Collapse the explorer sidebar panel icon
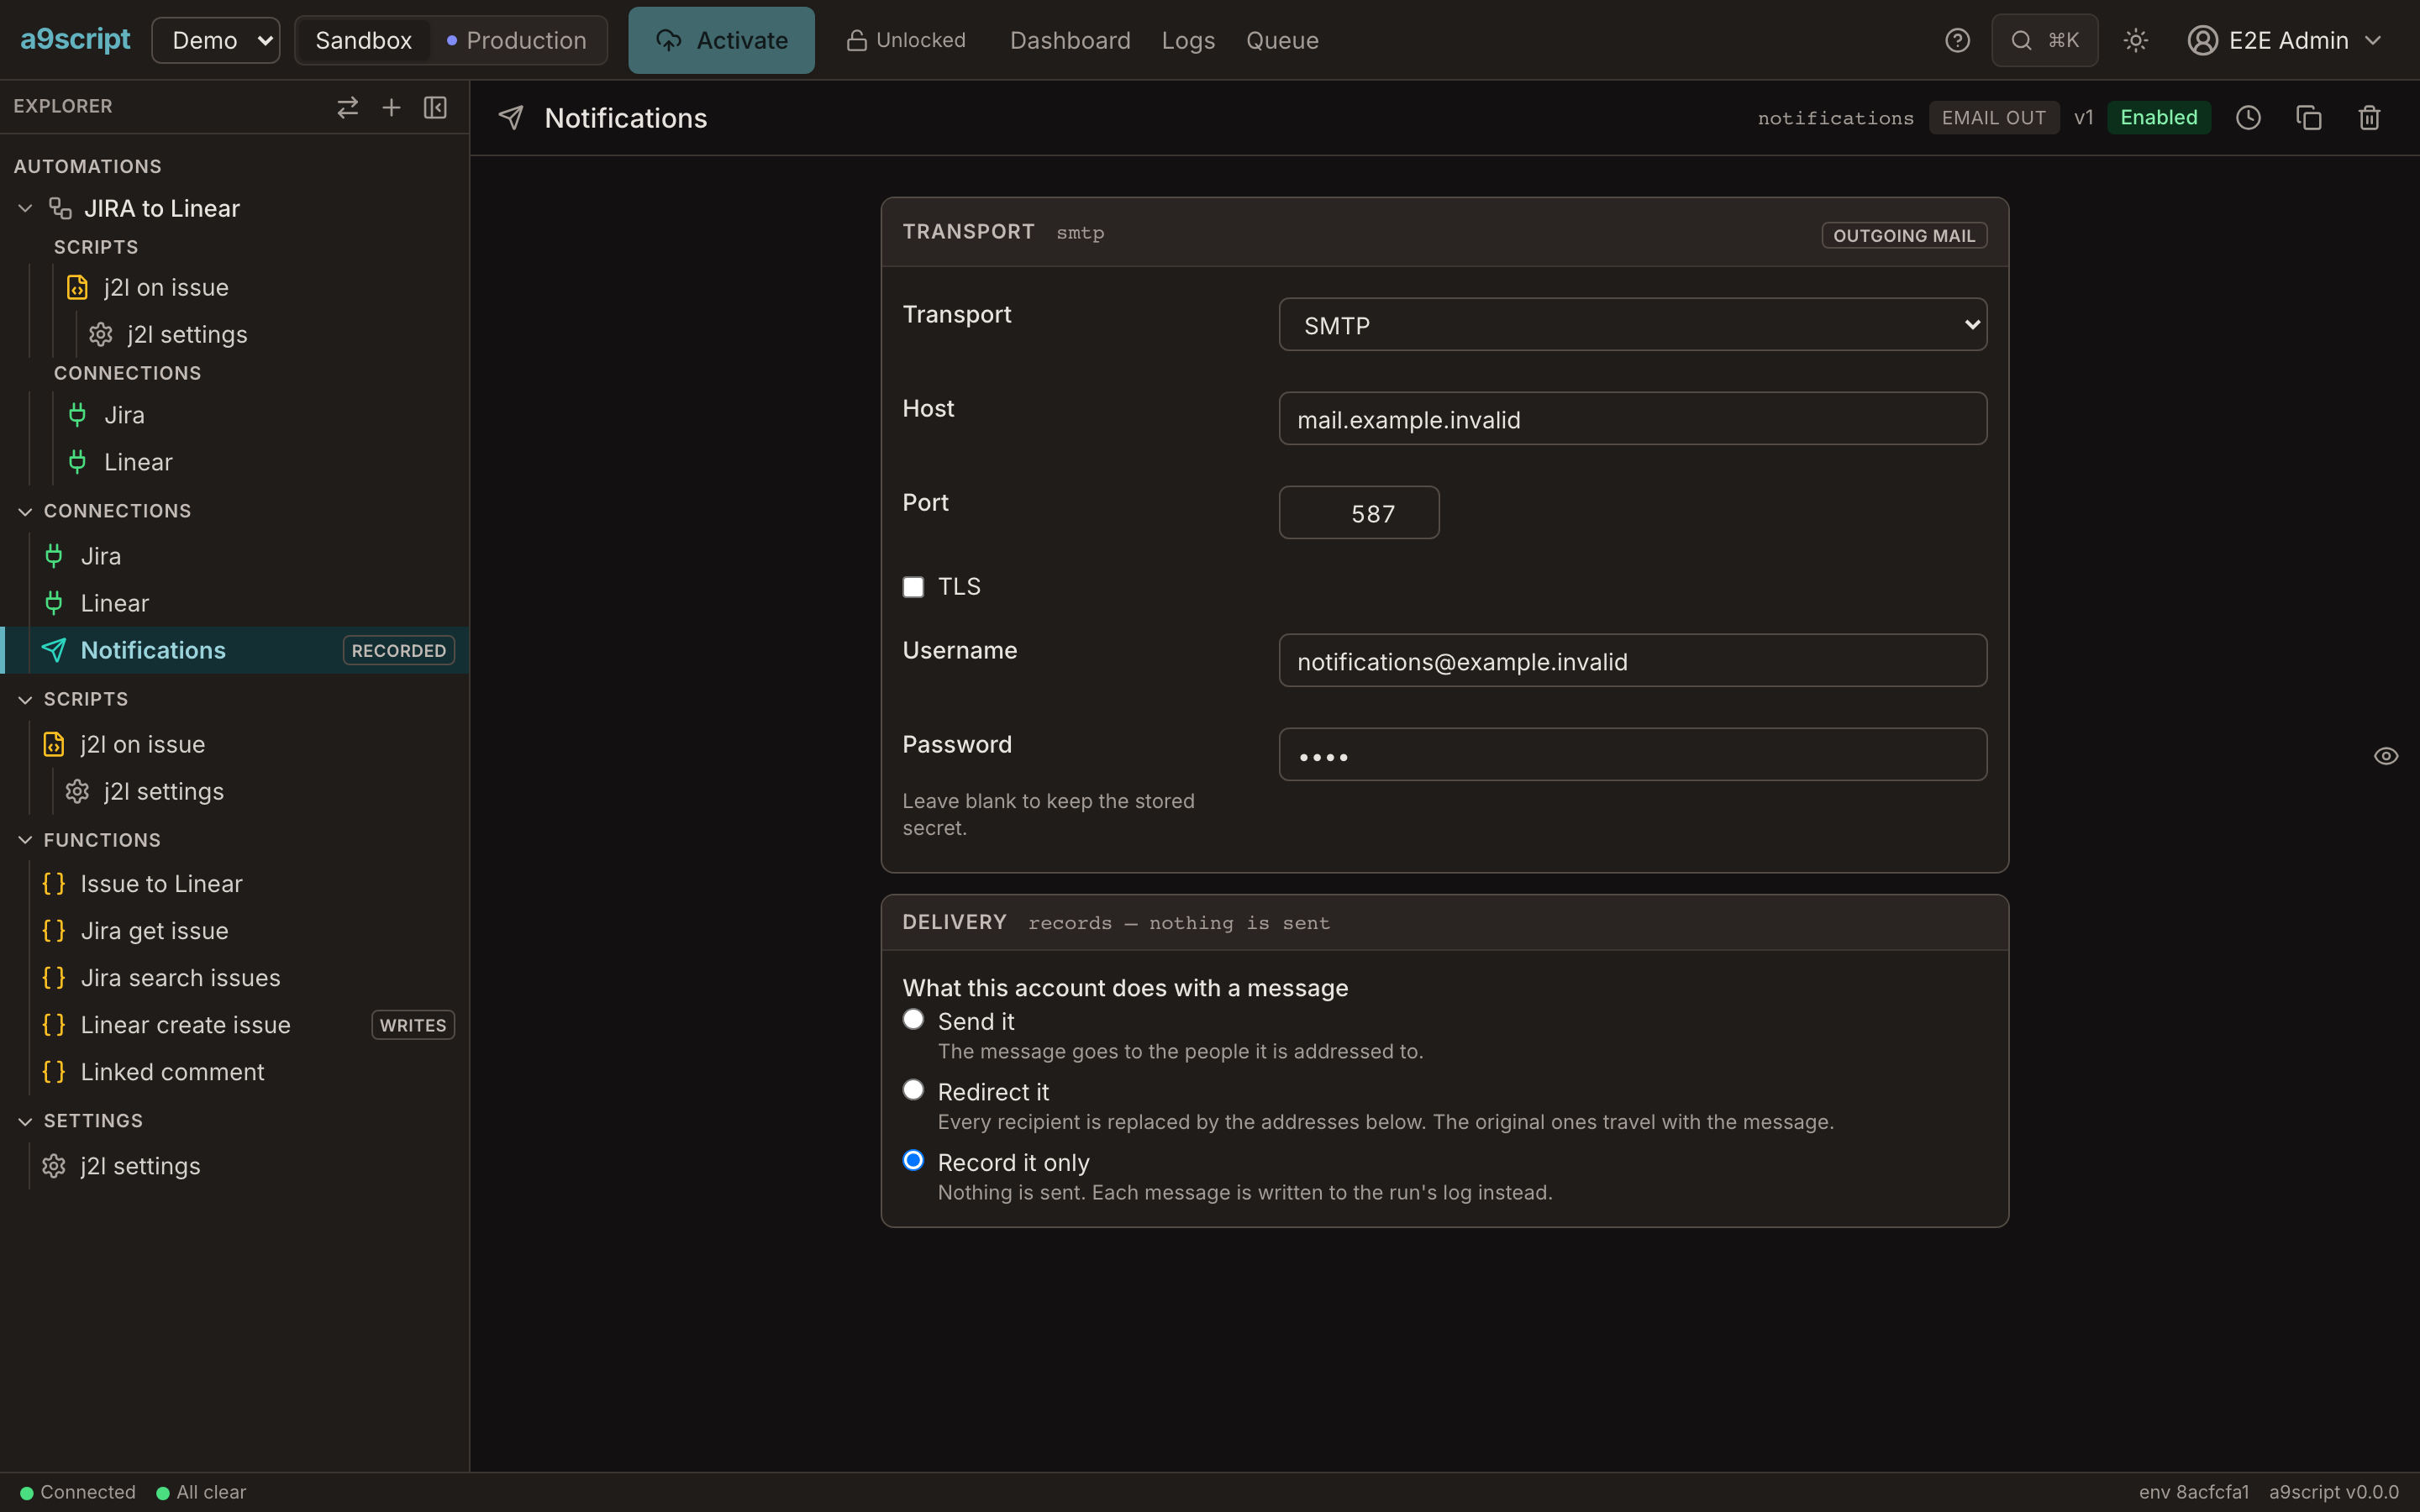 point(435,107)
